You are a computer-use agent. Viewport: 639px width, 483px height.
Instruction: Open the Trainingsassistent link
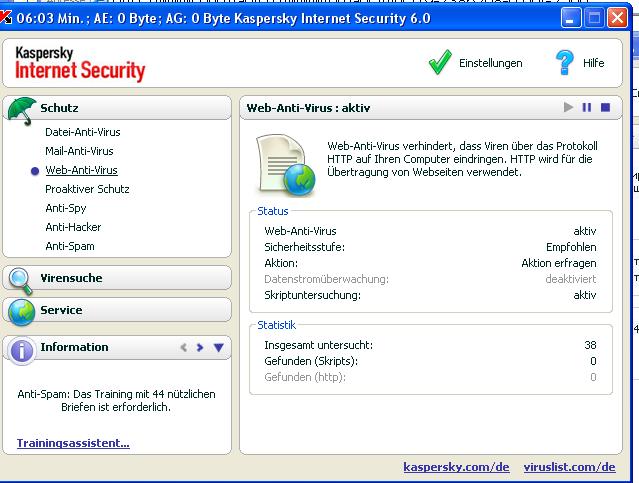(73, 443)
